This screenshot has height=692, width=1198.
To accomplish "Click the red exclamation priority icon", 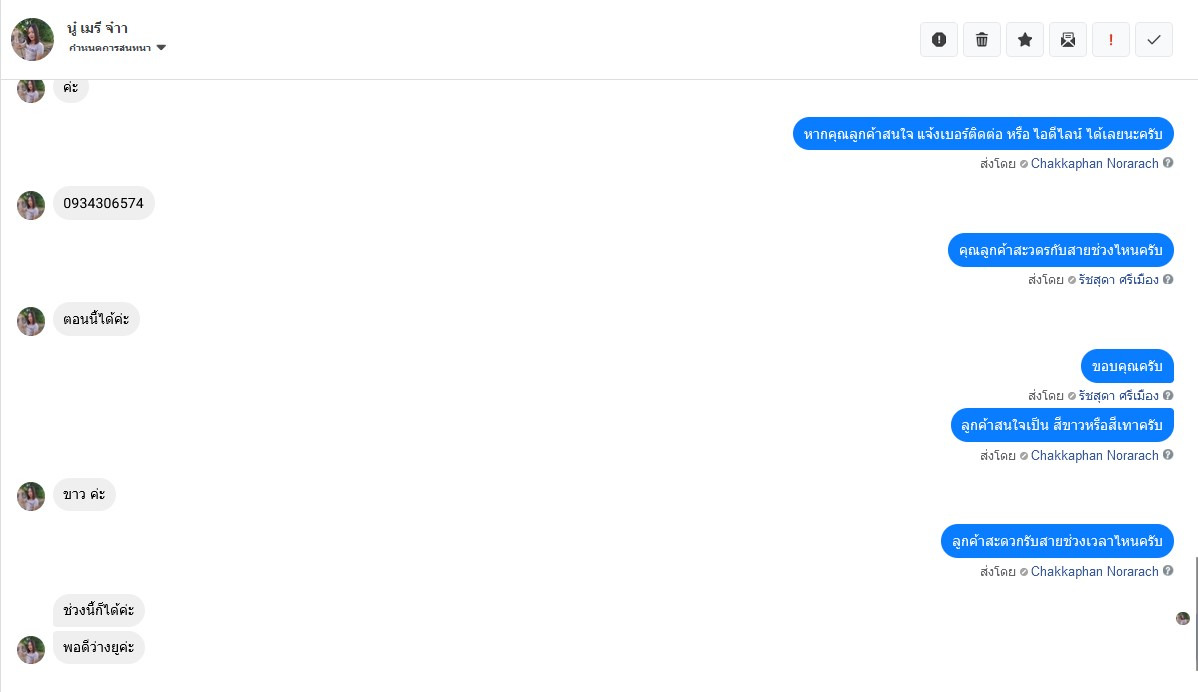I will click(x=1110, y=40).
